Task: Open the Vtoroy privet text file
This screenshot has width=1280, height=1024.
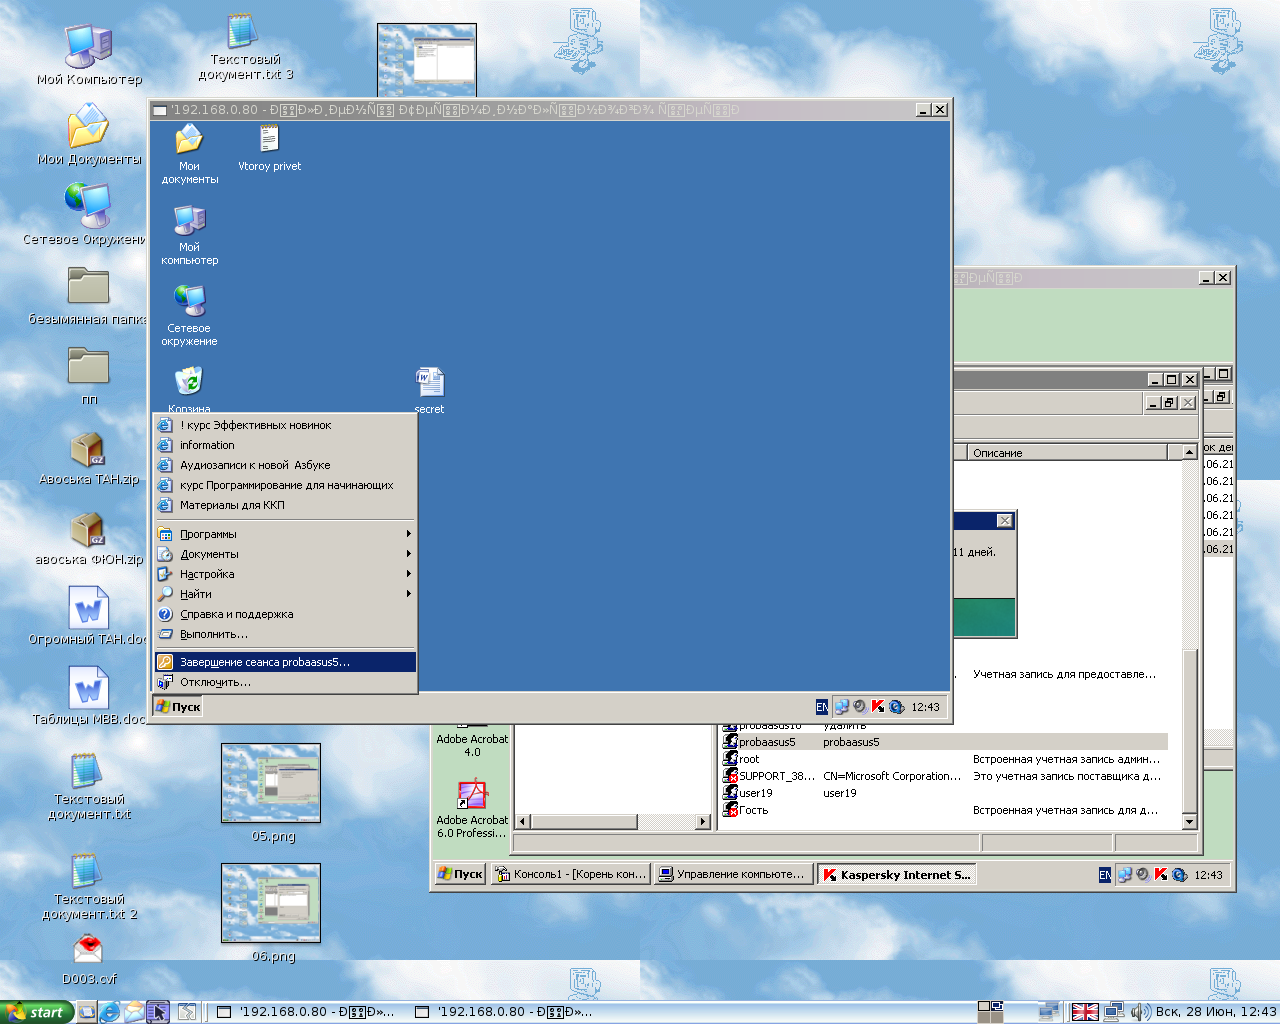Action: 269,141
